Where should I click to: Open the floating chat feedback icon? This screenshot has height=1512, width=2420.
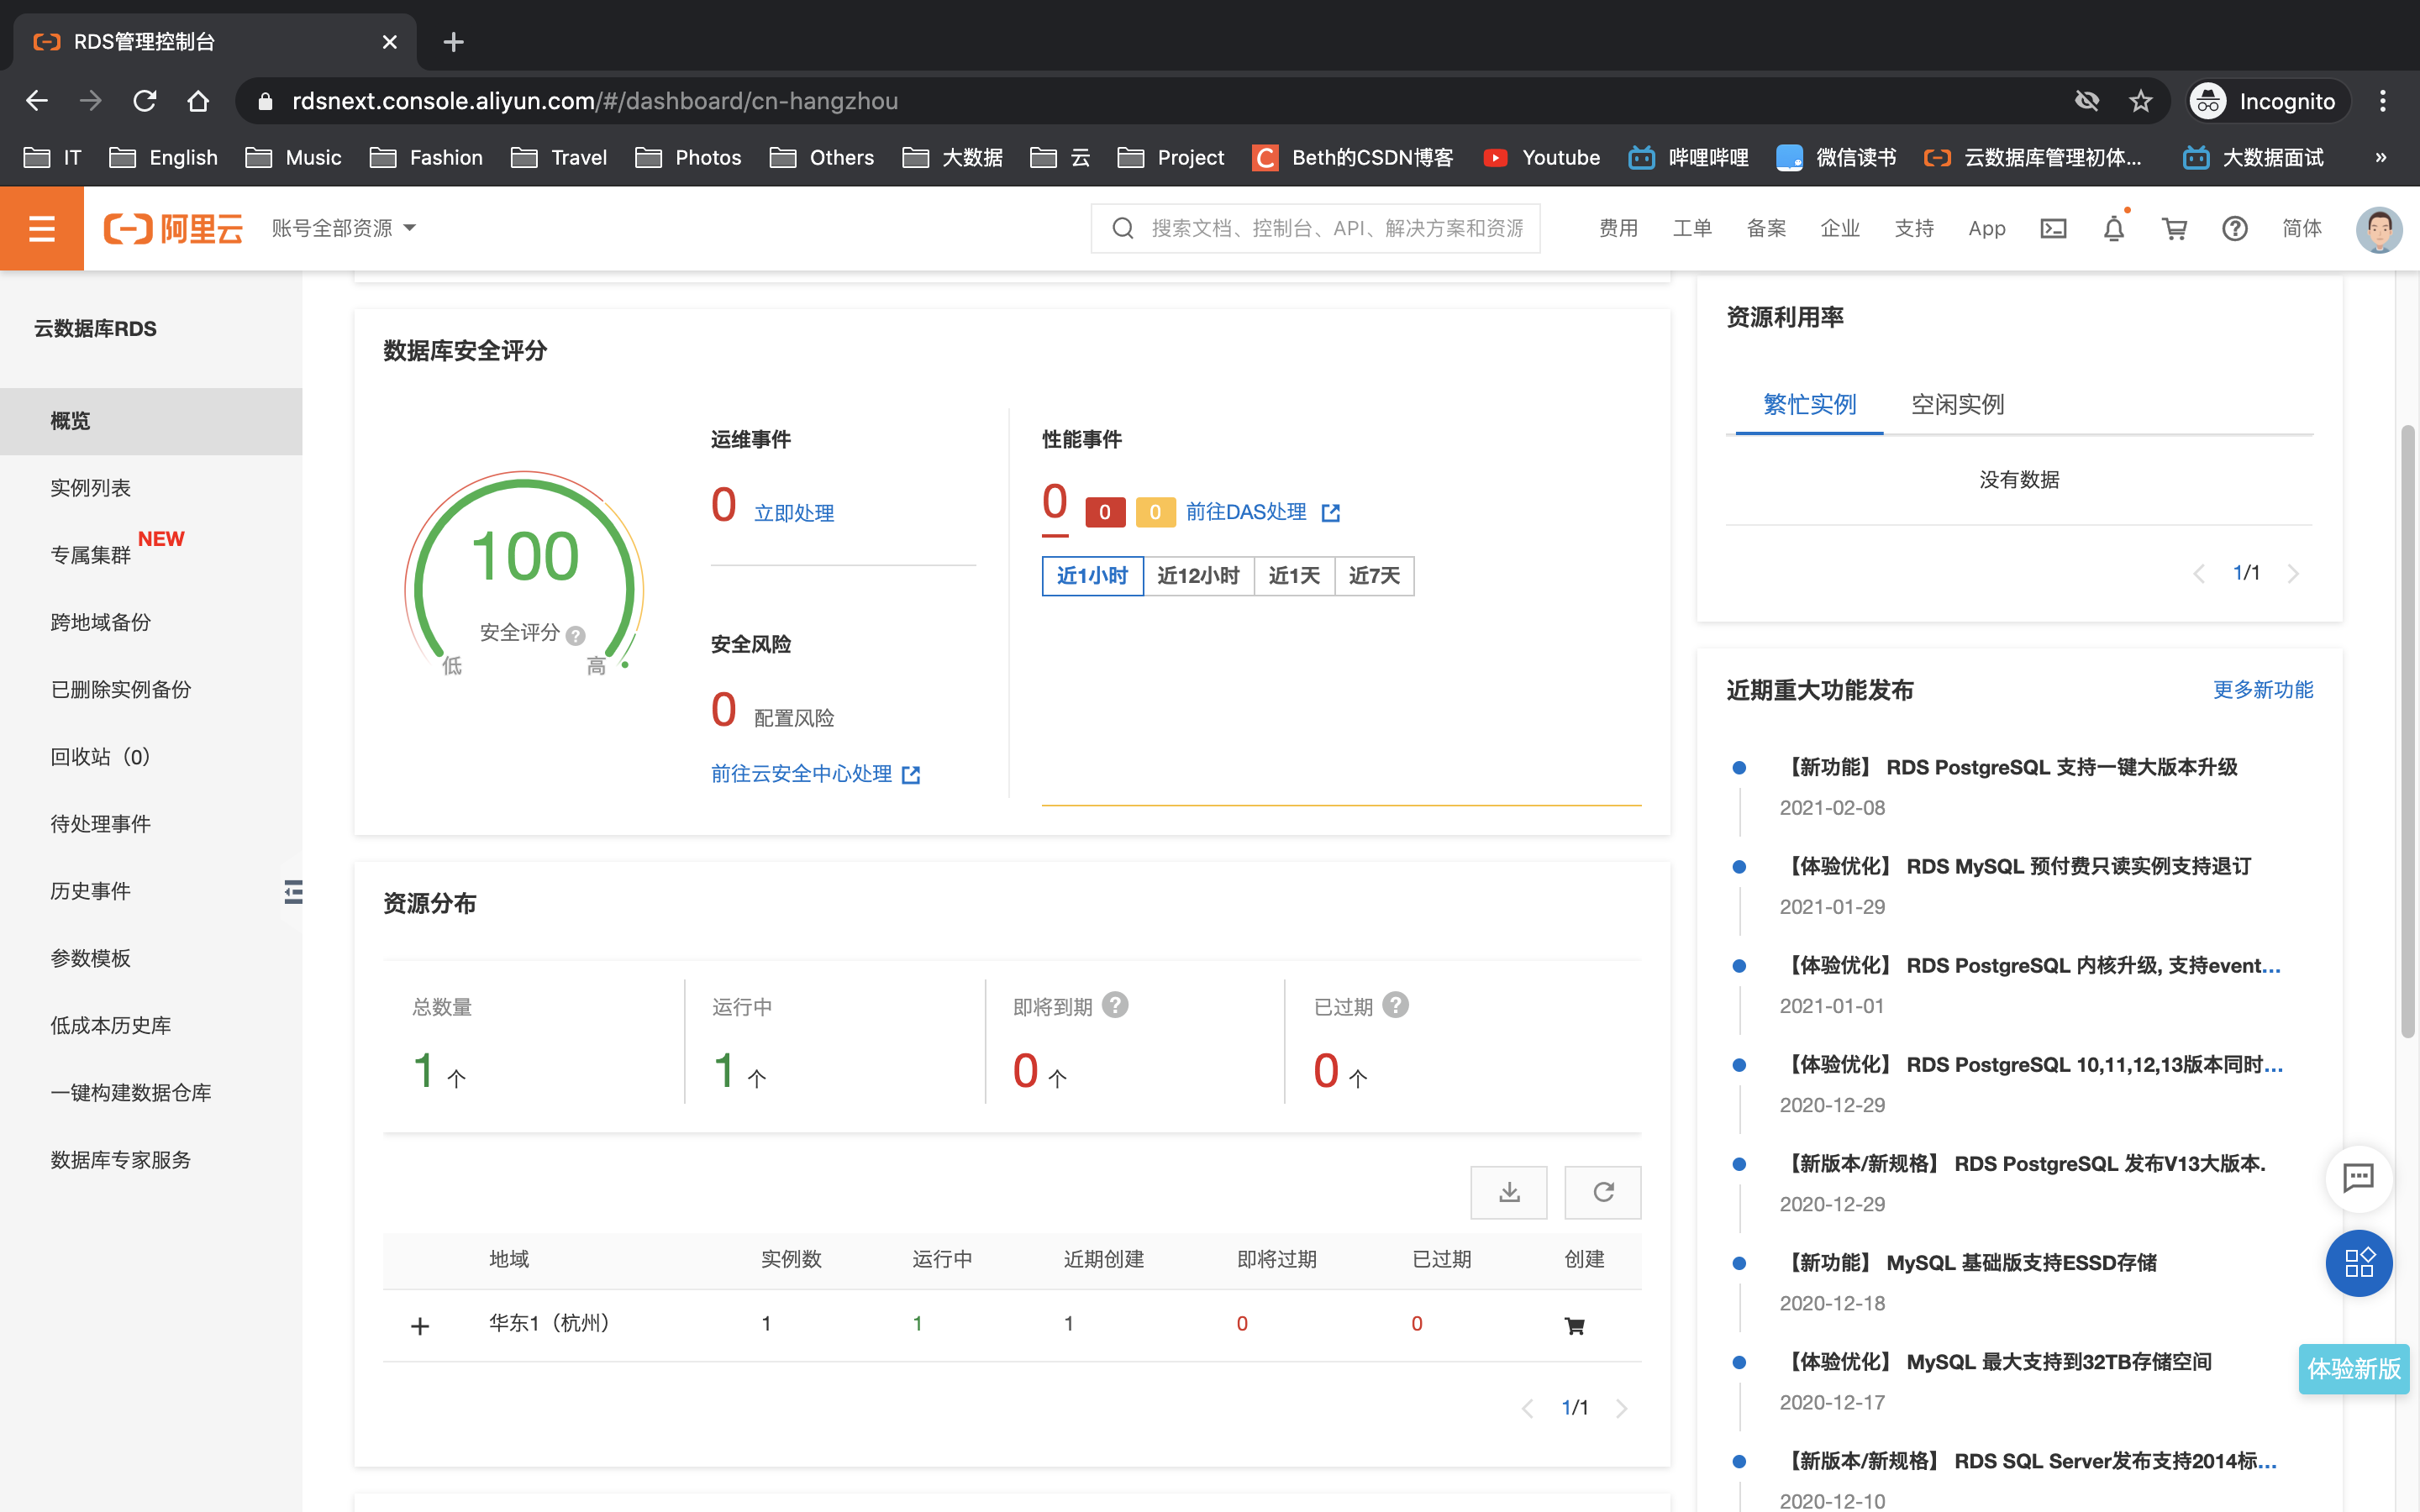tap(2358, 1177)
